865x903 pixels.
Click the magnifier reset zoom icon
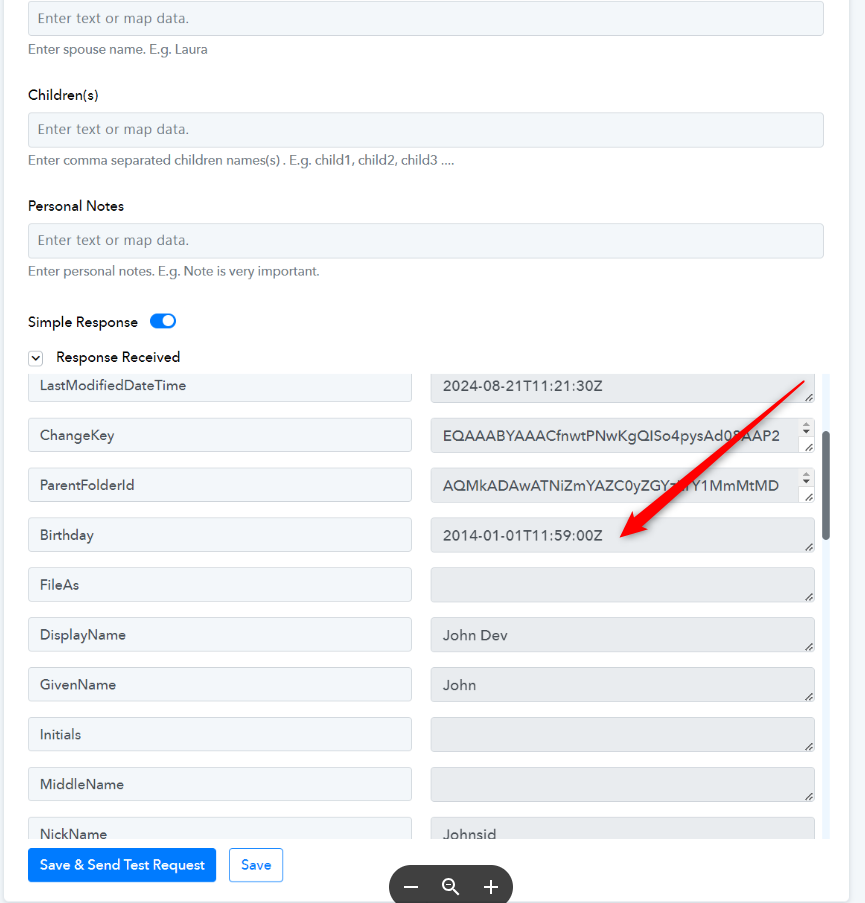click(450, 887)
